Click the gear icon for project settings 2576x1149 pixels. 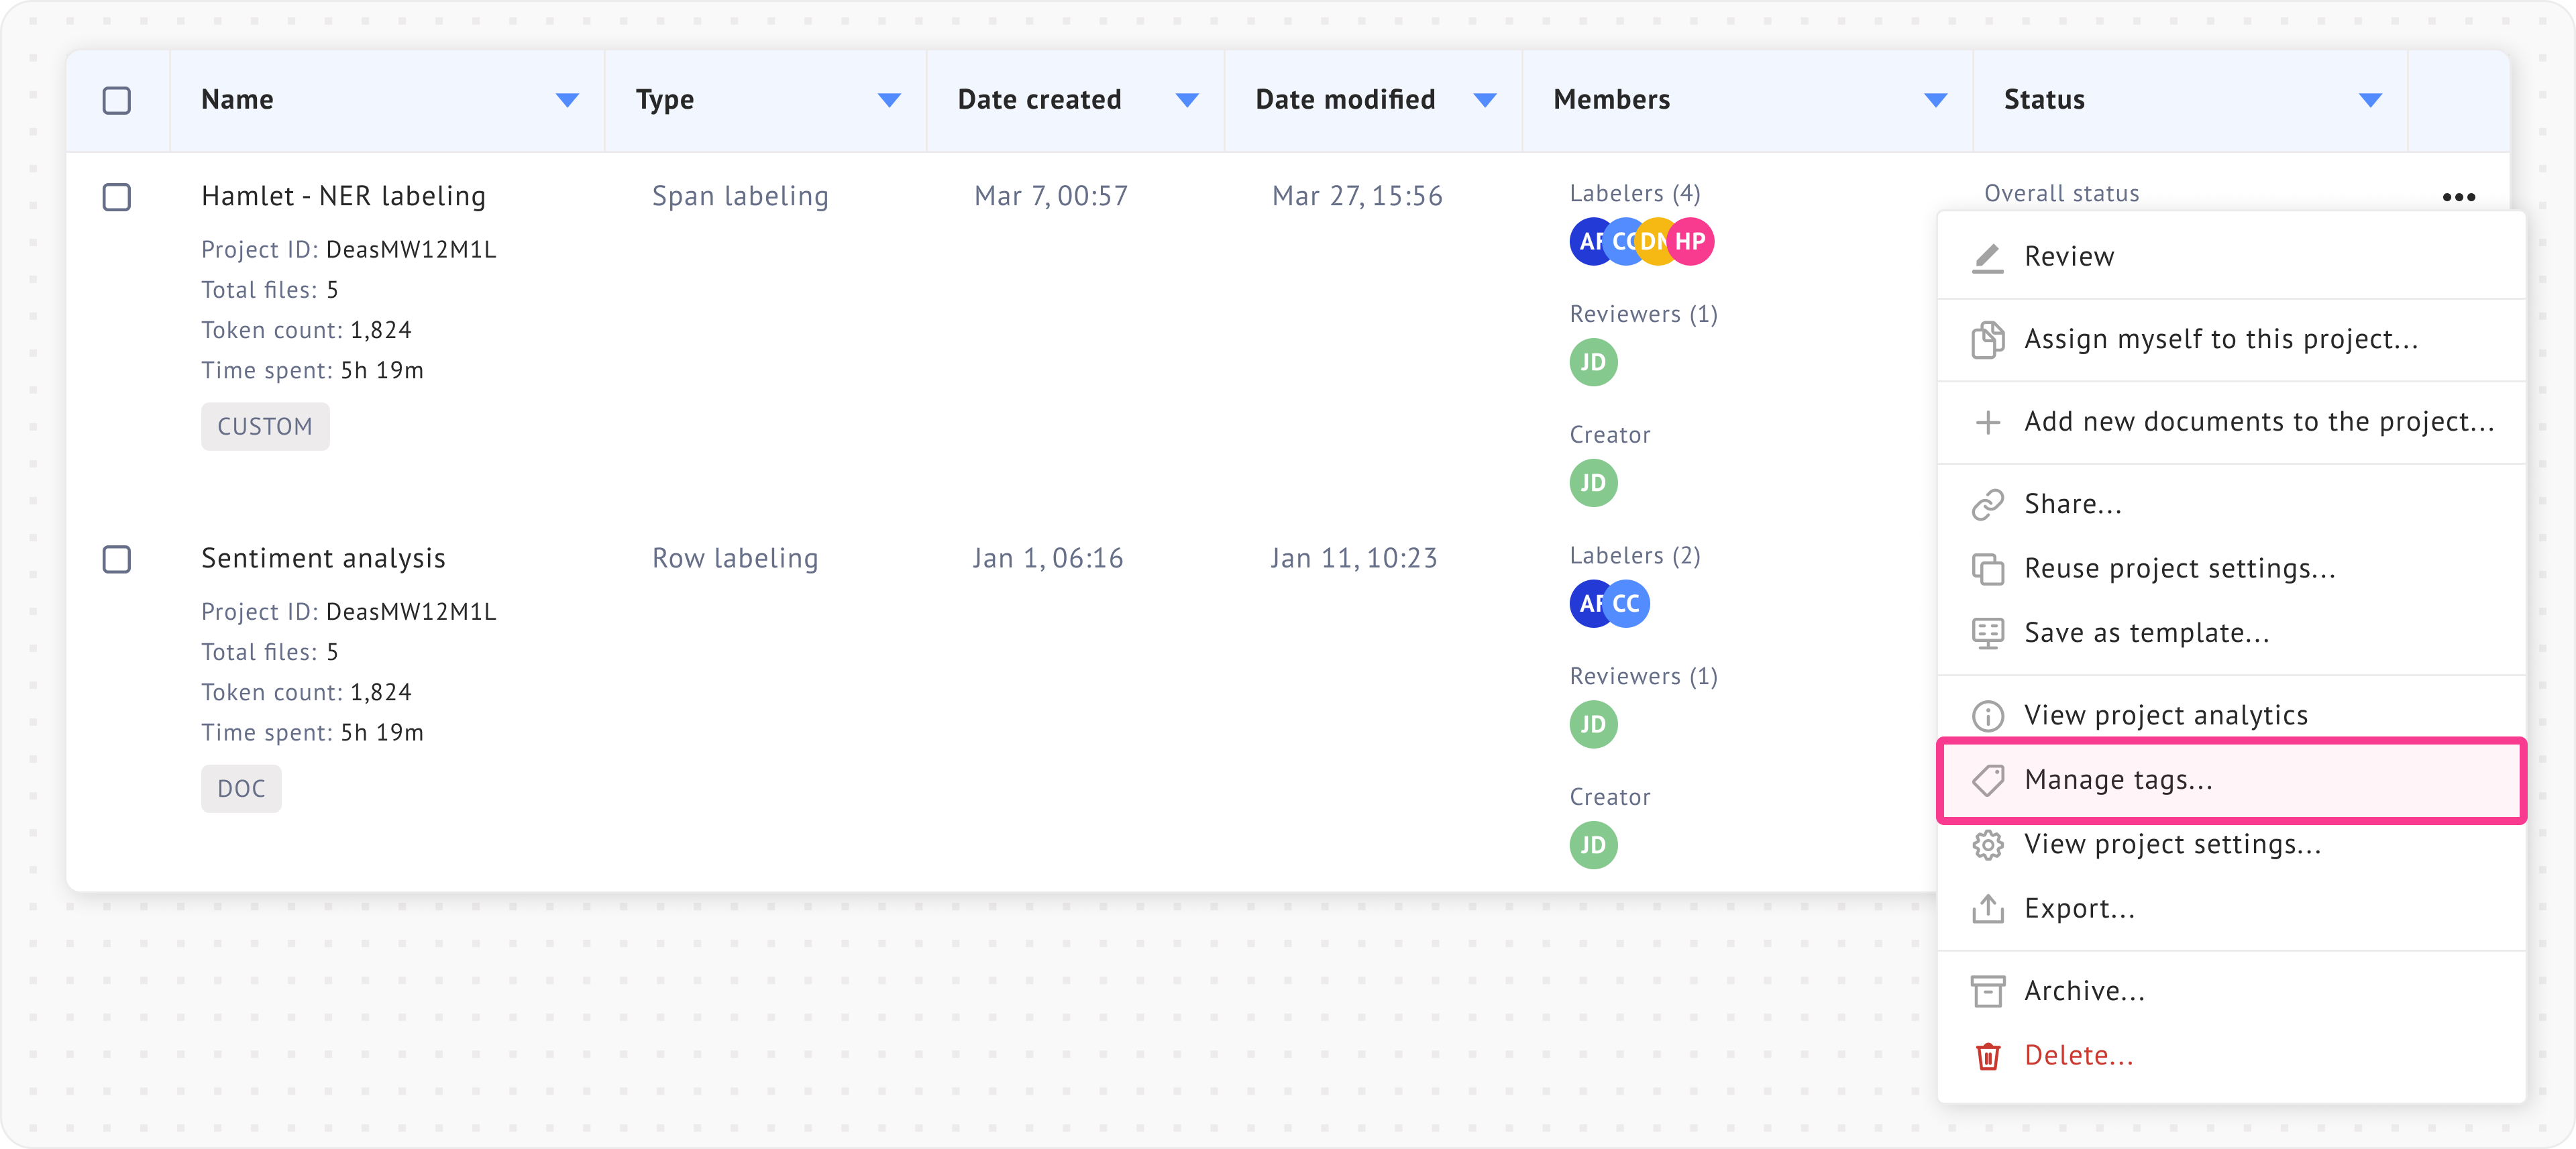tap(1987, 845)
